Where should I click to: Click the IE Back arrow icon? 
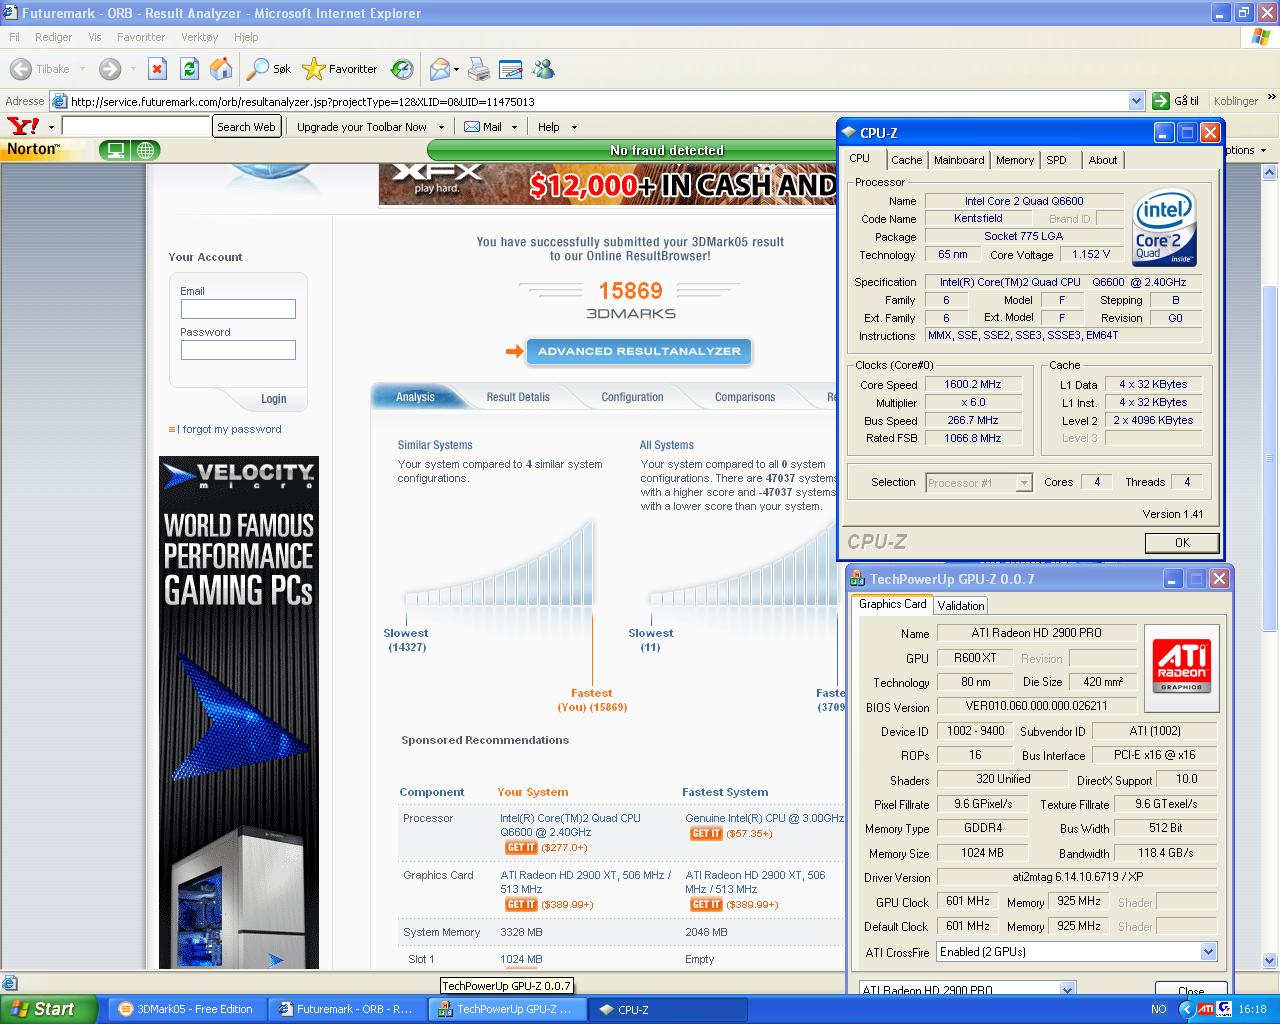(x=20, y=69)
